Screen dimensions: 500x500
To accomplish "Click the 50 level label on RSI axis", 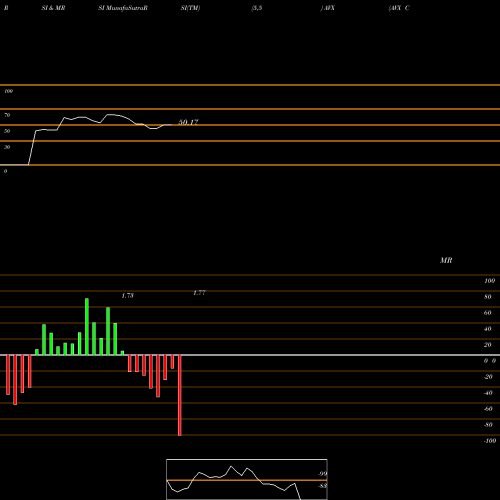I will click(7, 131).
